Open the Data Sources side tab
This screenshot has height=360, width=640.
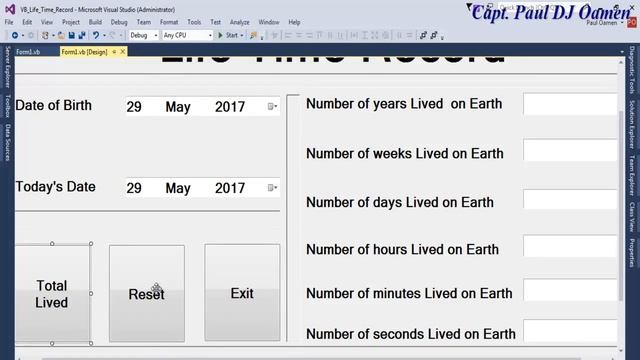[7, 142]
